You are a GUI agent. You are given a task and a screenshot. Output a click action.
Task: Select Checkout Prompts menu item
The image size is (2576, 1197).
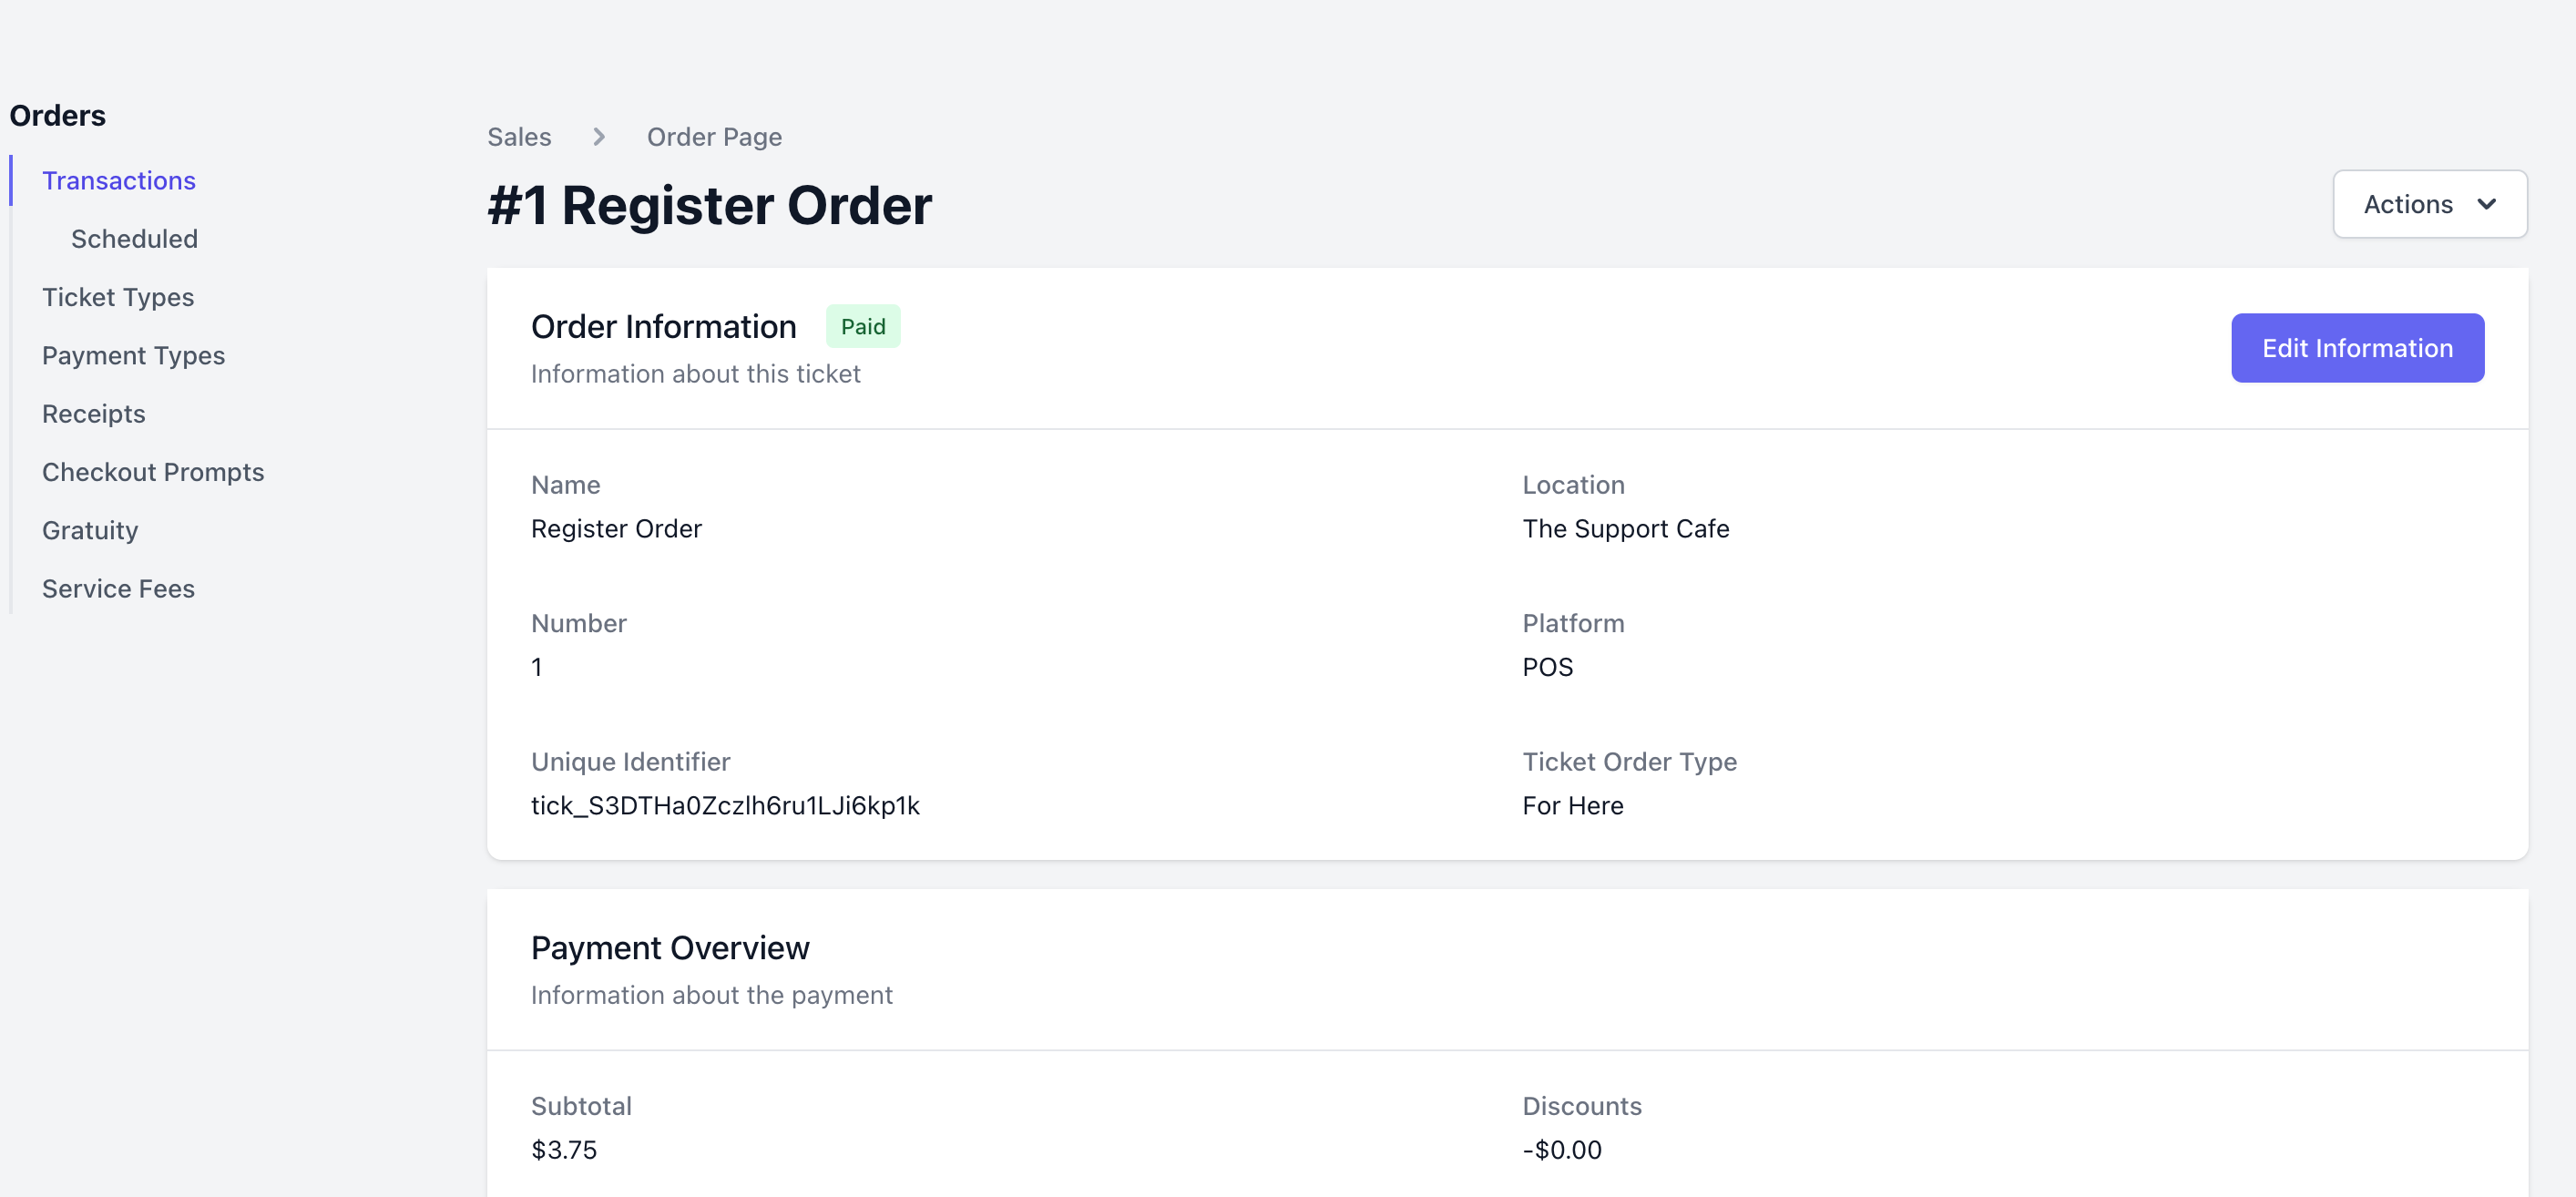(x=153, y=472)
